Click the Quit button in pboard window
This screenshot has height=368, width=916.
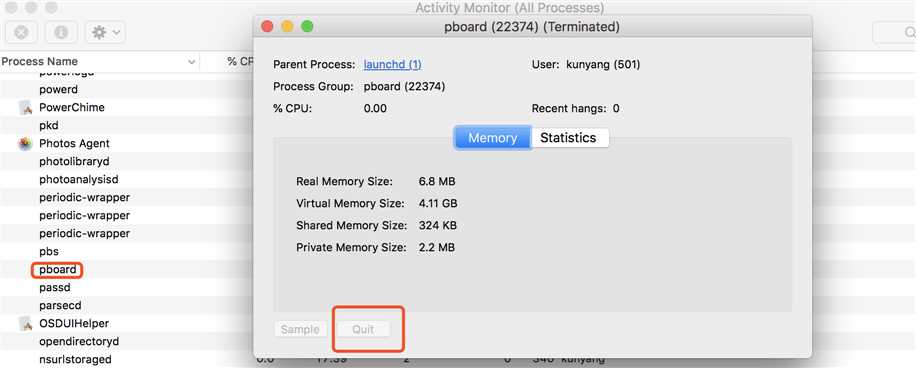363,329
